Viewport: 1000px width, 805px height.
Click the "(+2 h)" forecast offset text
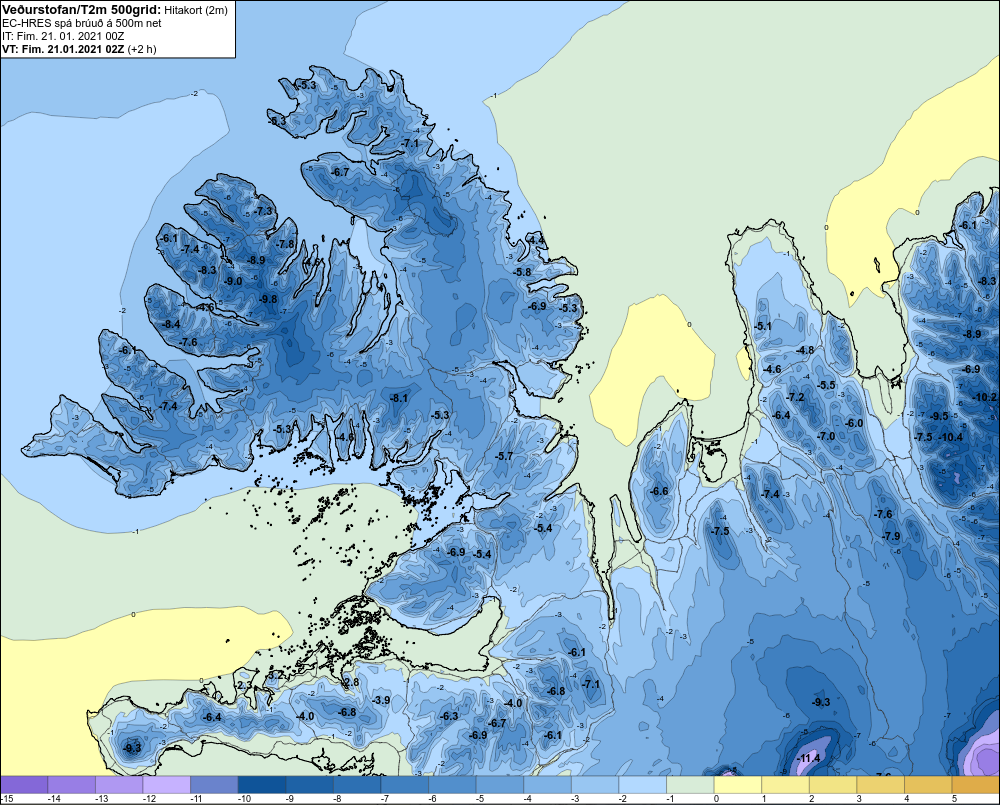(142, 49)
